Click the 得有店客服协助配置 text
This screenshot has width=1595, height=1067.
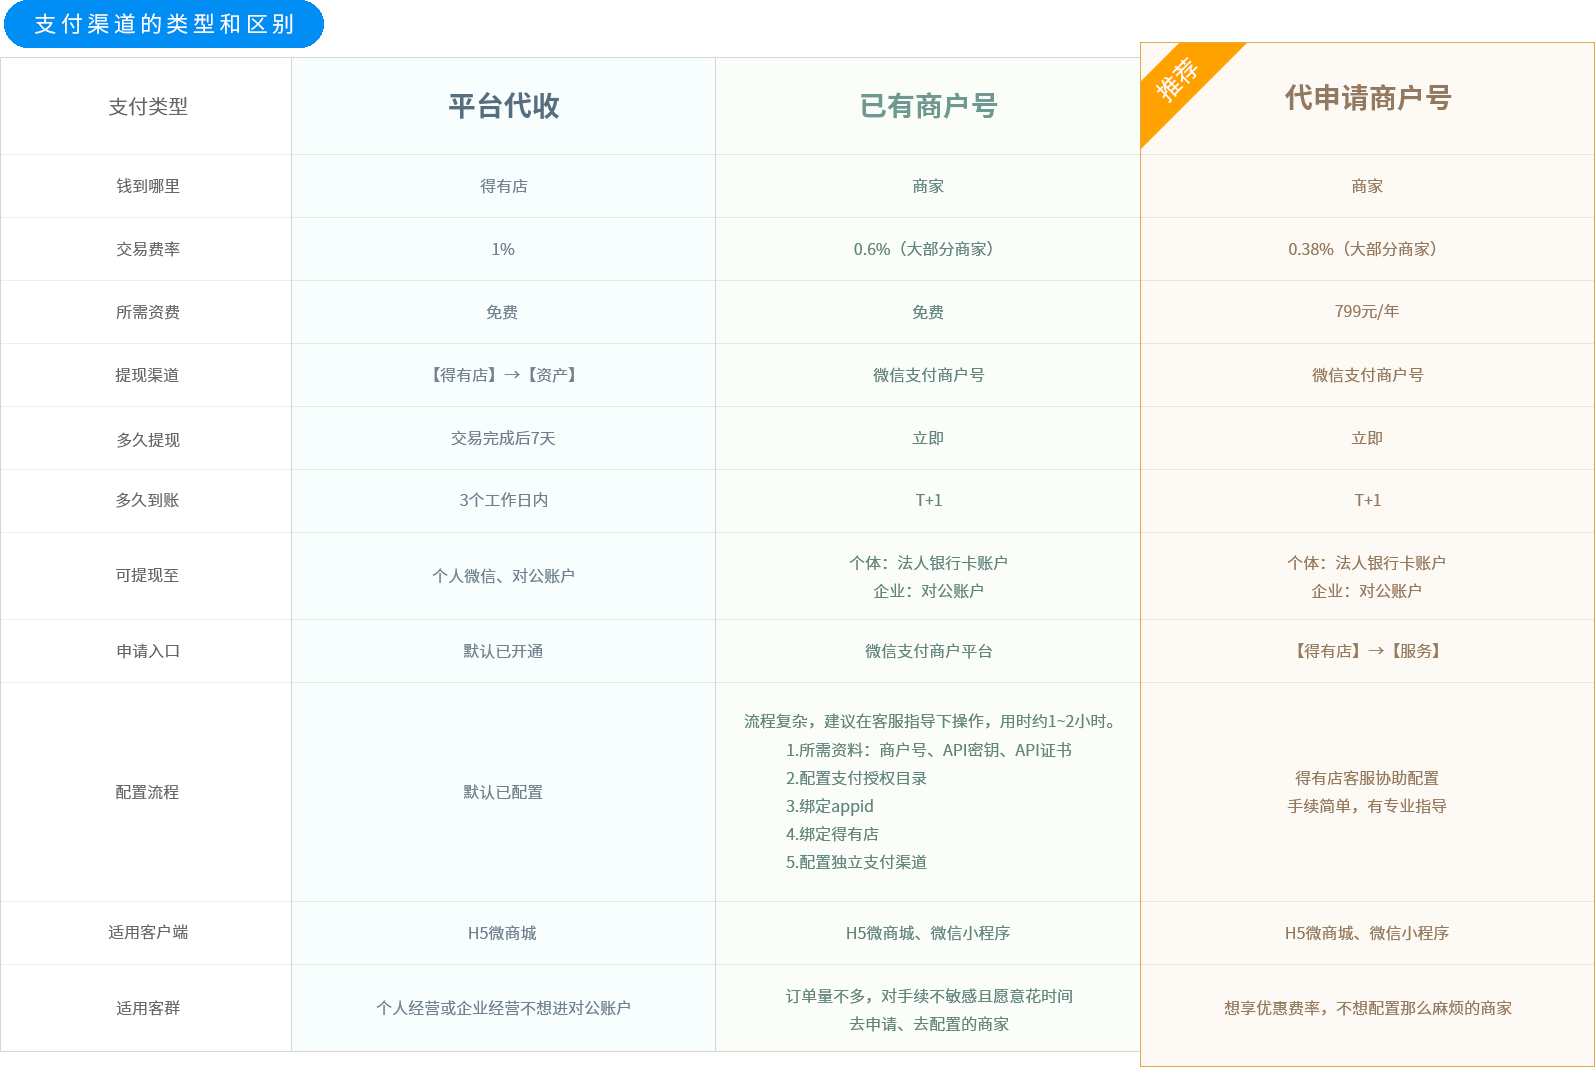(x=1367, y=778)
